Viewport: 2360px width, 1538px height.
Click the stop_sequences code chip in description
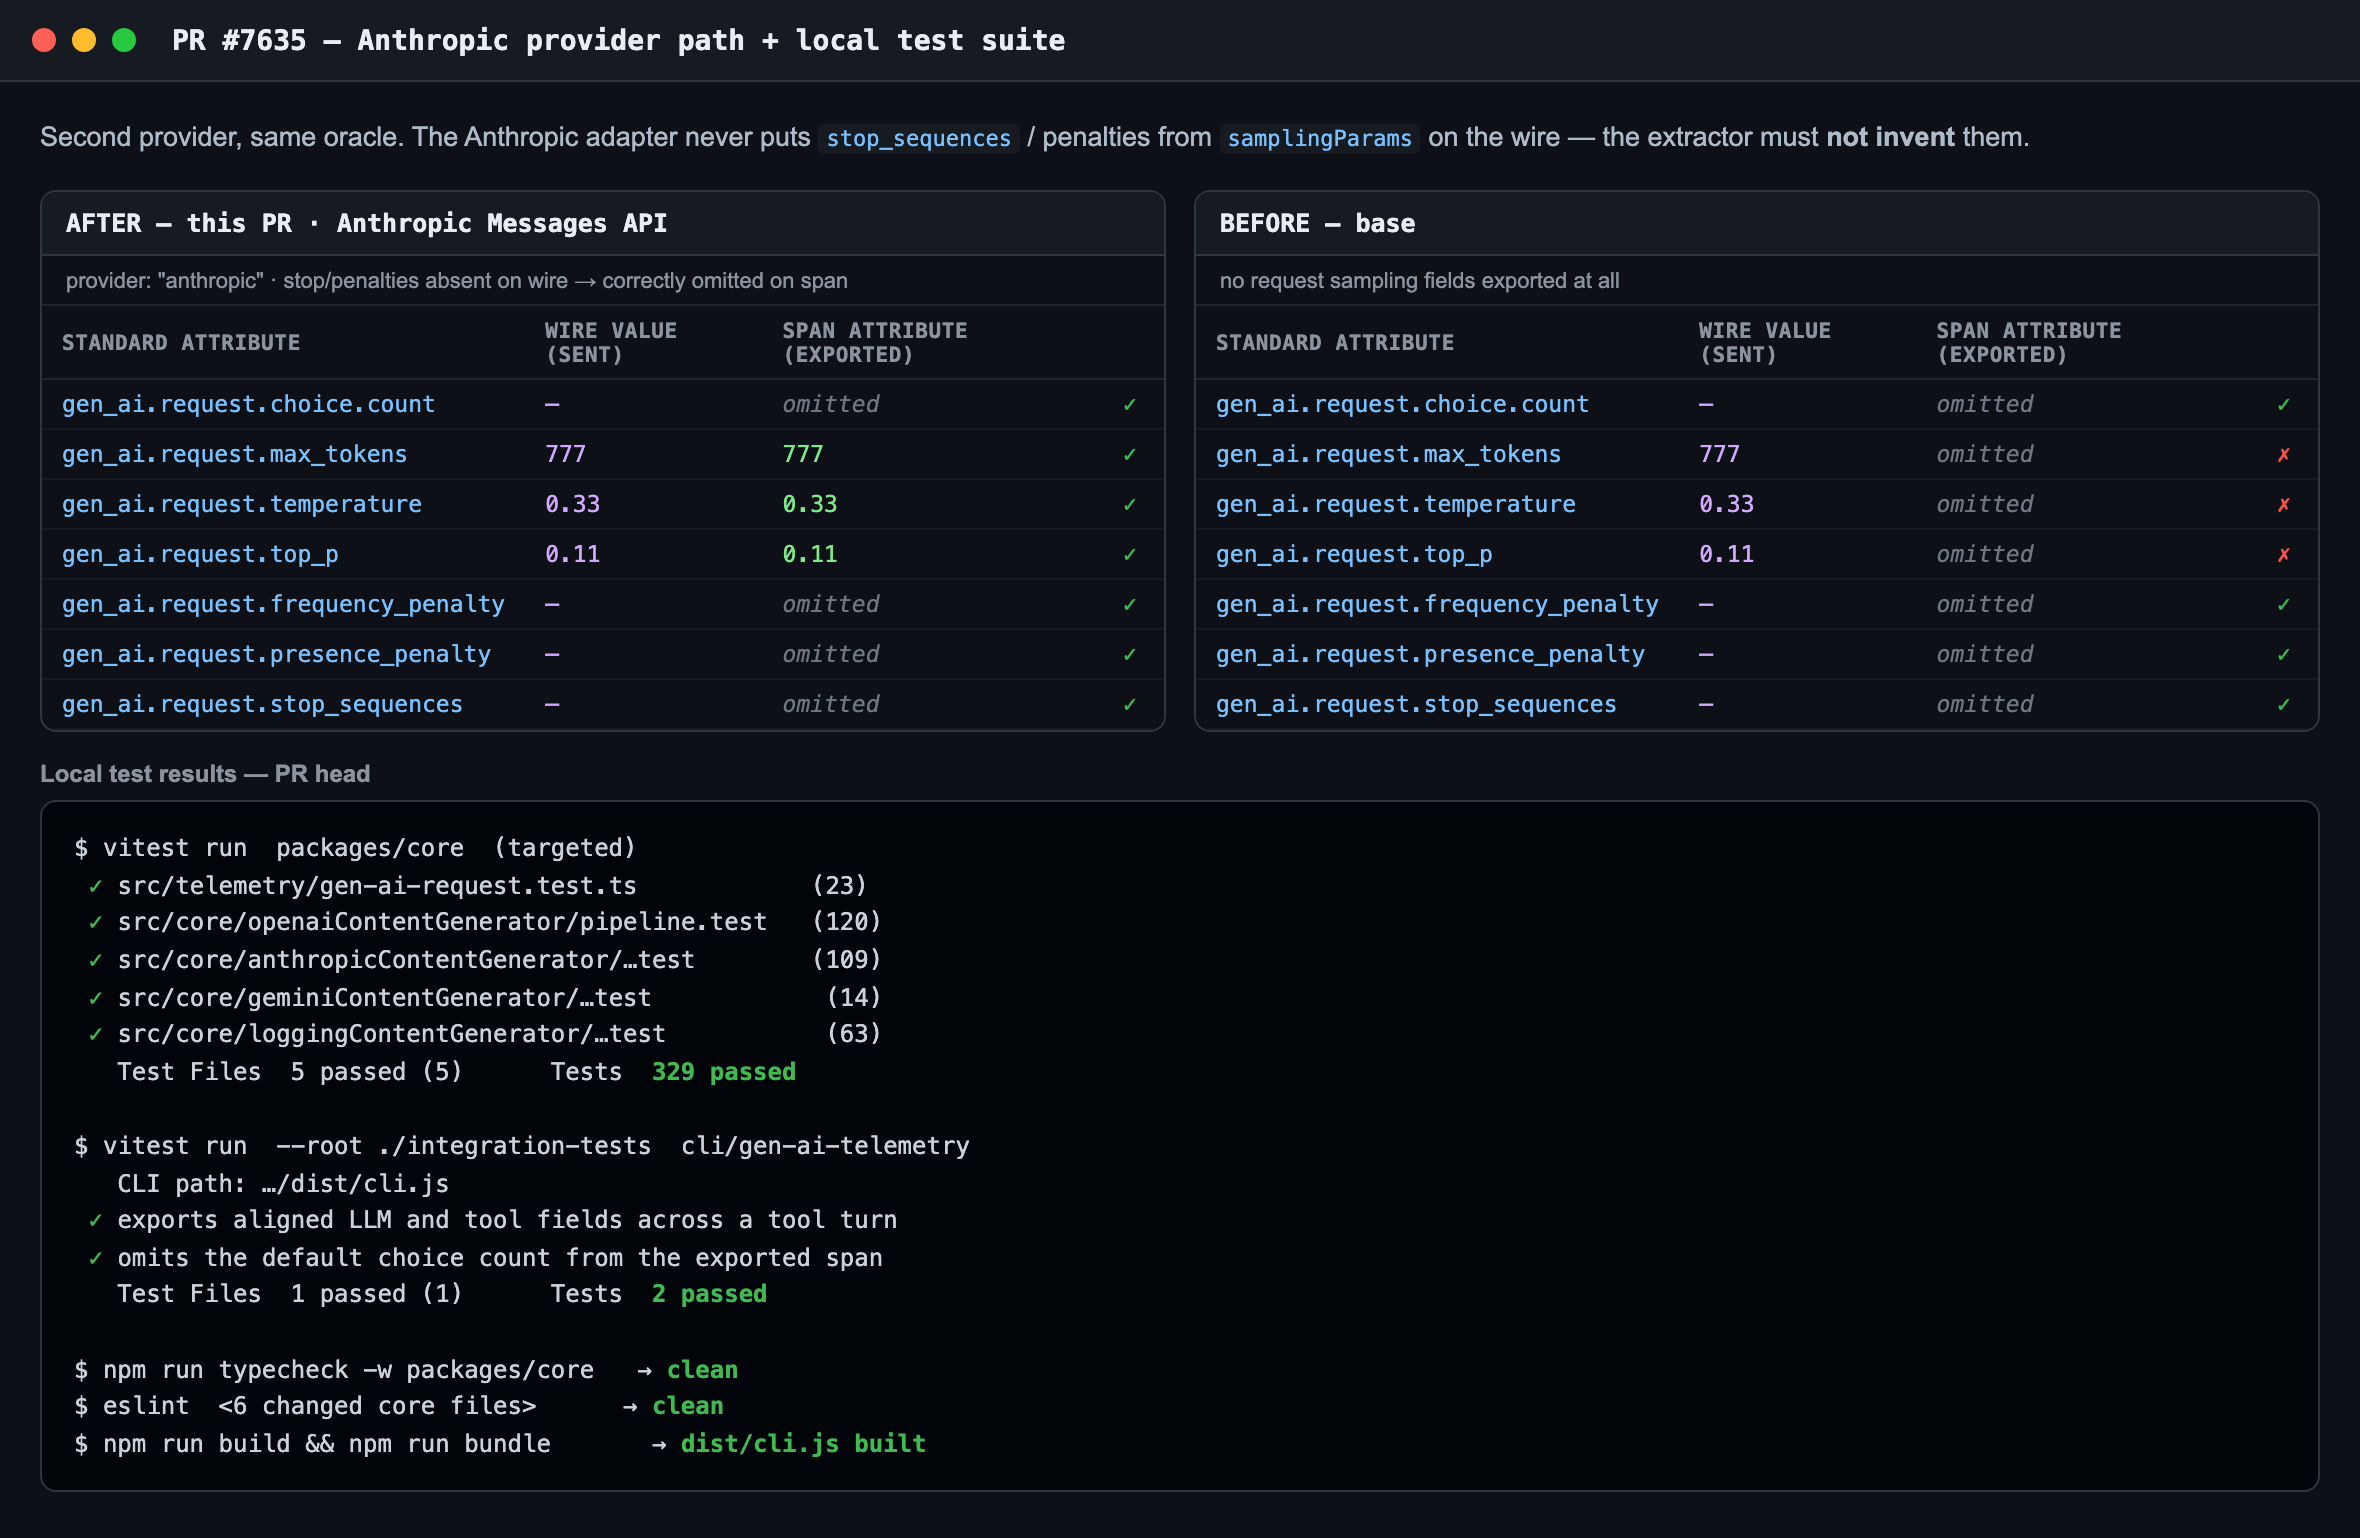coord(918,138)
